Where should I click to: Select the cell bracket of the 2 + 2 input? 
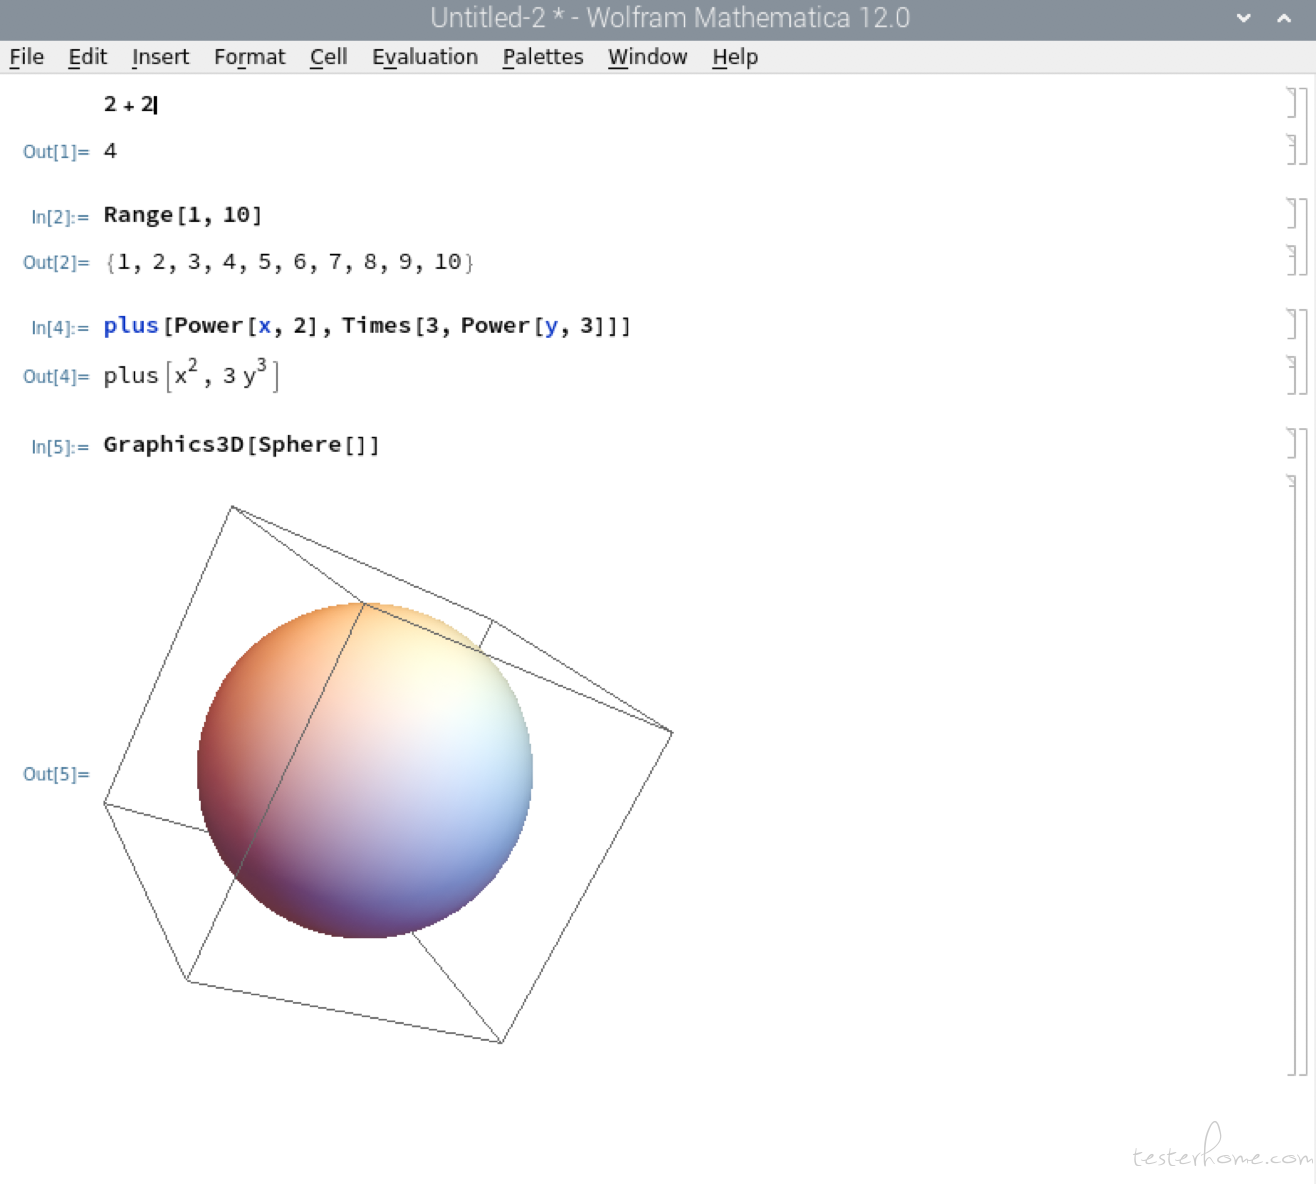[1292, 103]
